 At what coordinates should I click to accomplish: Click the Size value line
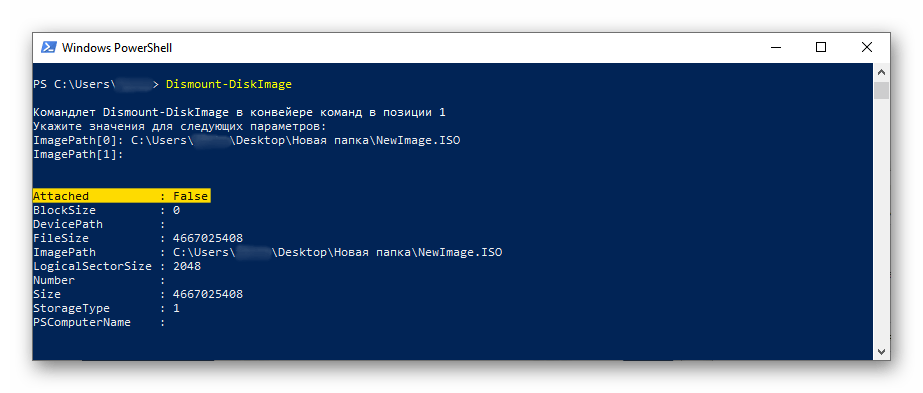pos(138,294)
